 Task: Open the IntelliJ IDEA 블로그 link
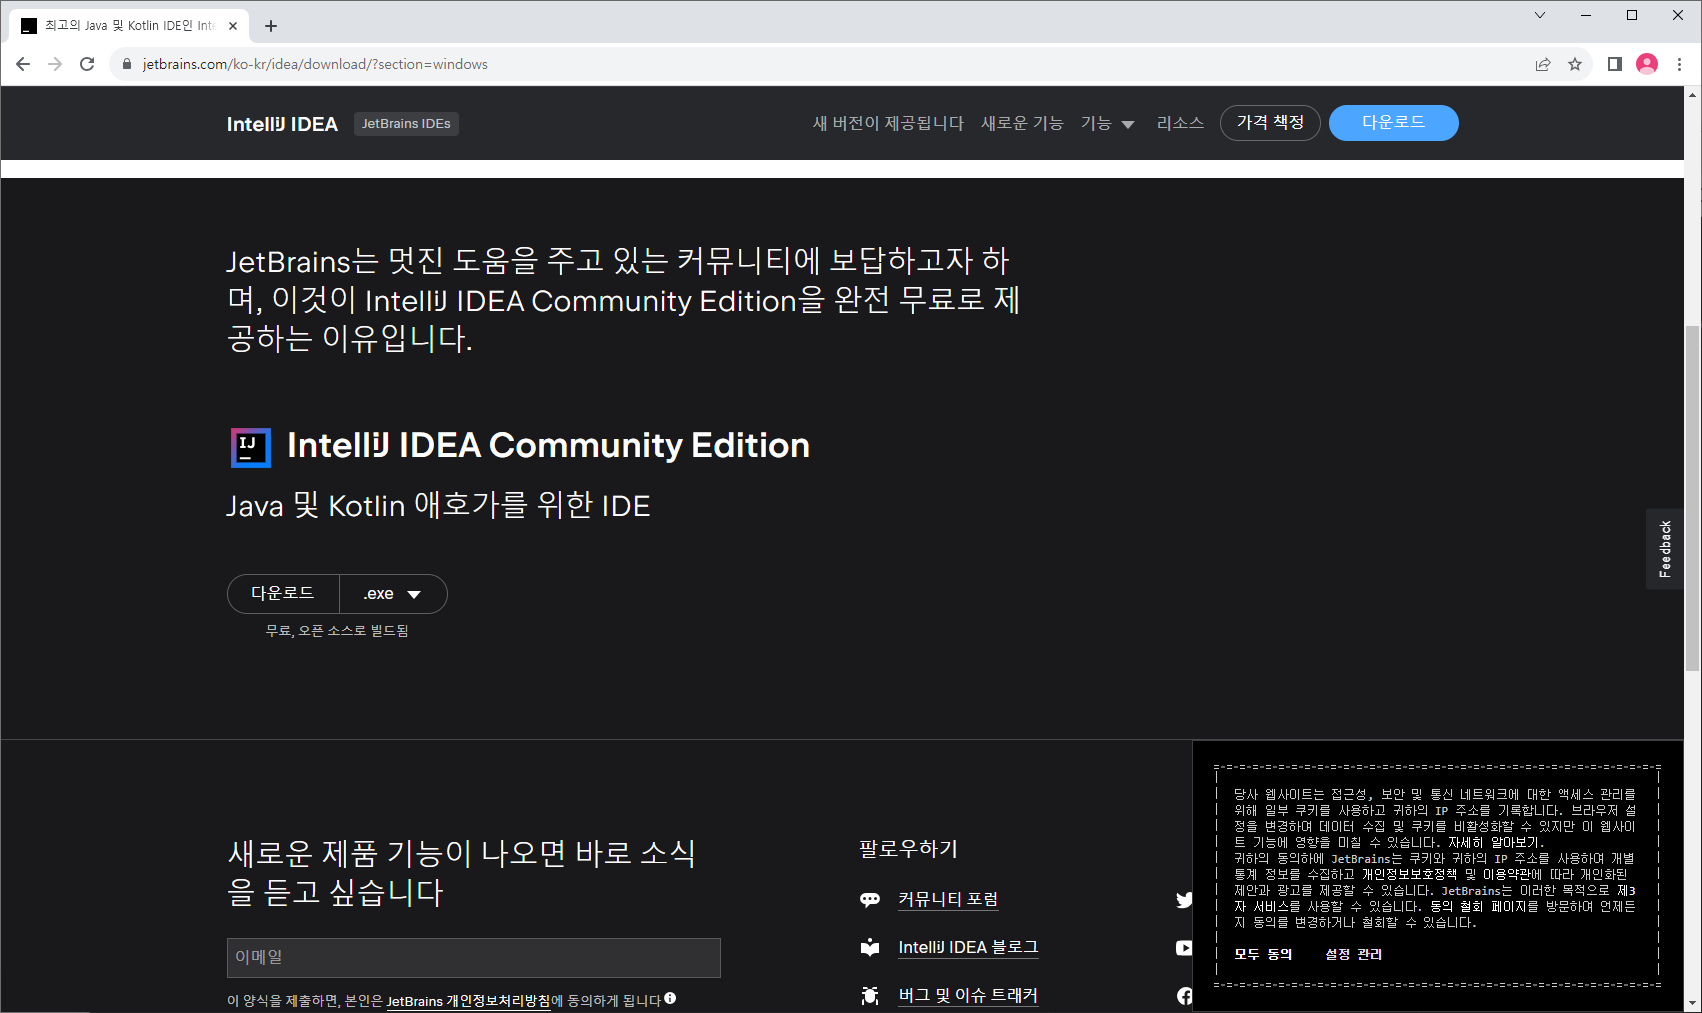coord(968,947)
